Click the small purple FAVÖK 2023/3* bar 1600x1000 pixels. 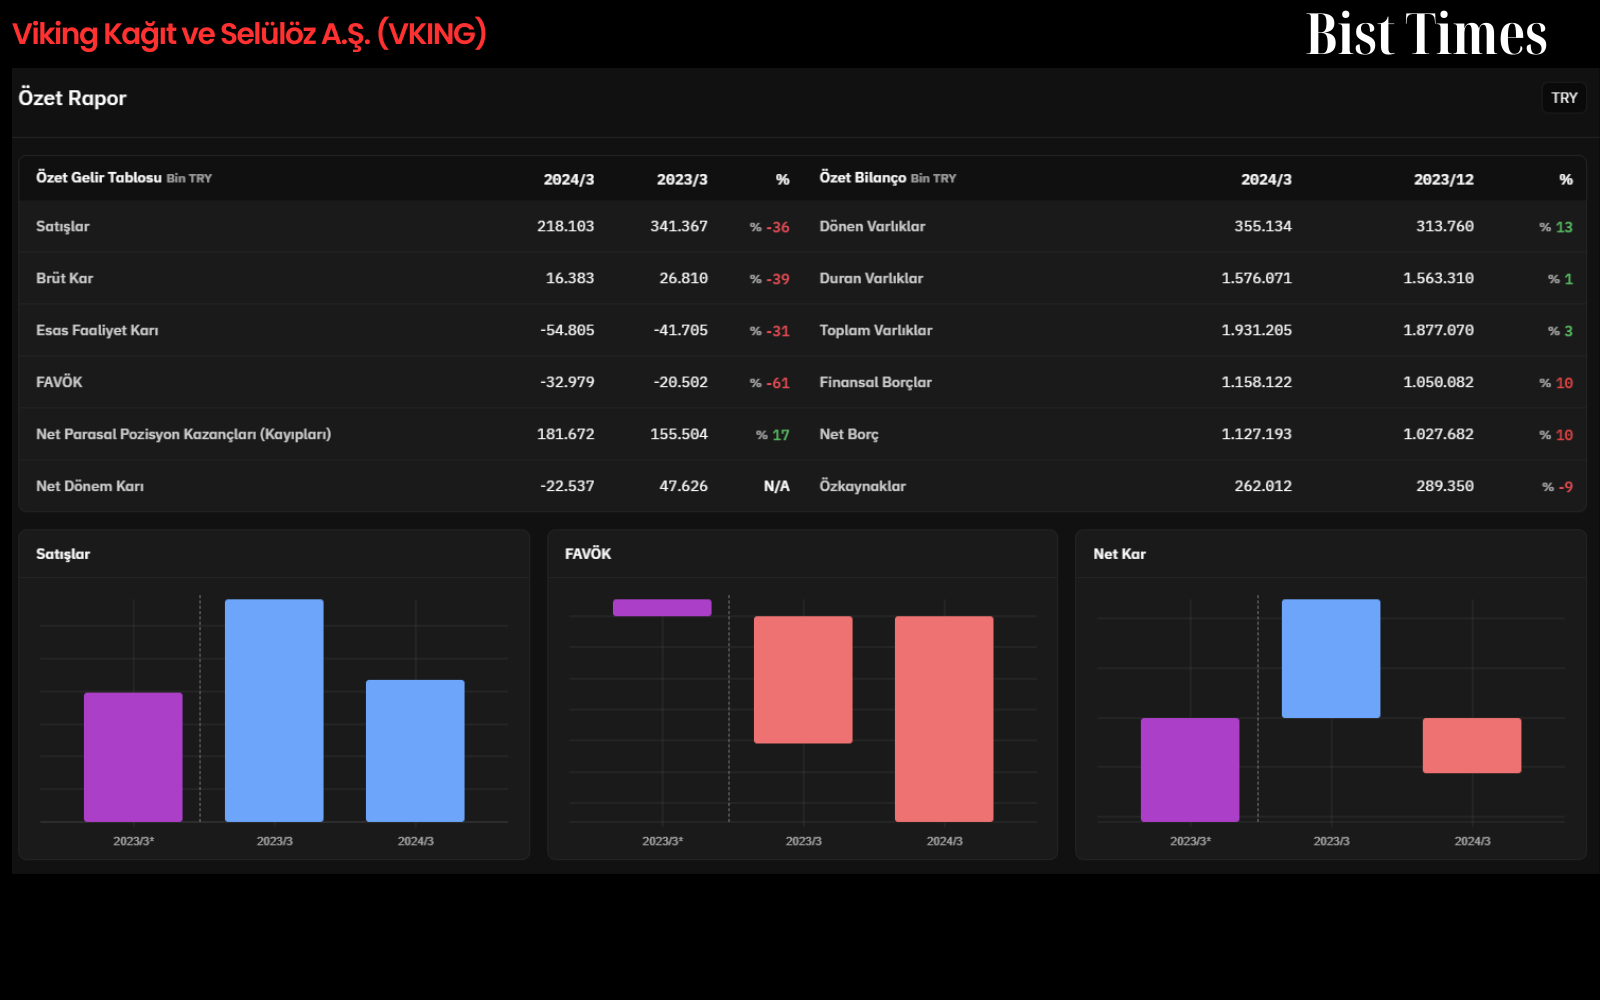662,608
